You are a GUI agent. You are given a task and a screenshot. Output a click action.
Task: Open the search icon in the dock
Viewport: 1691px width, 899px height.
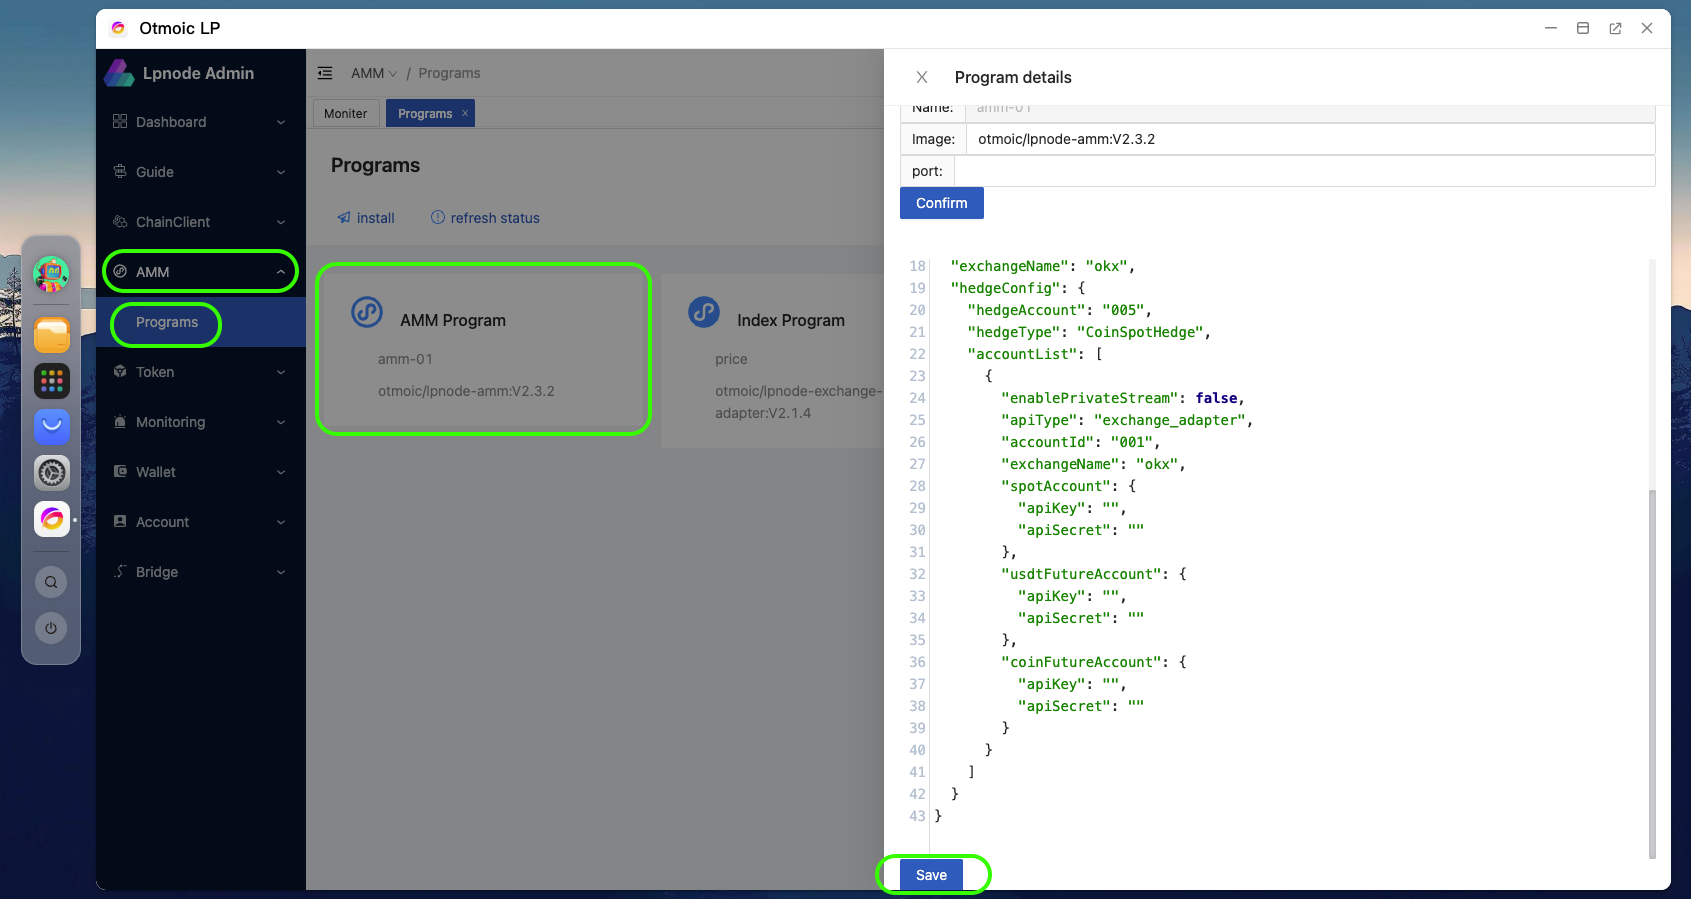[x=51, y=582]
